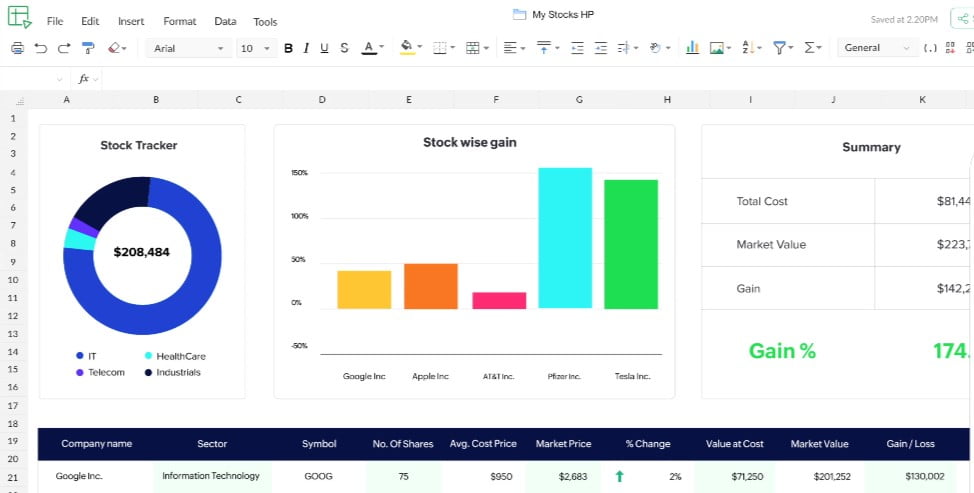Click the Print icon
The width and height of the screenshot is (974, 493).
click(17, 48)
